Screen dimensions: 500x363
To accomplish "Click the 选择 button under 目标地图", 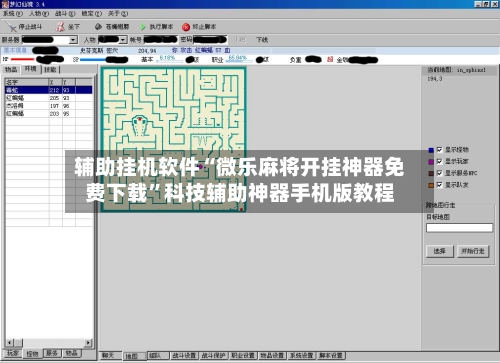I will (440, 251).
